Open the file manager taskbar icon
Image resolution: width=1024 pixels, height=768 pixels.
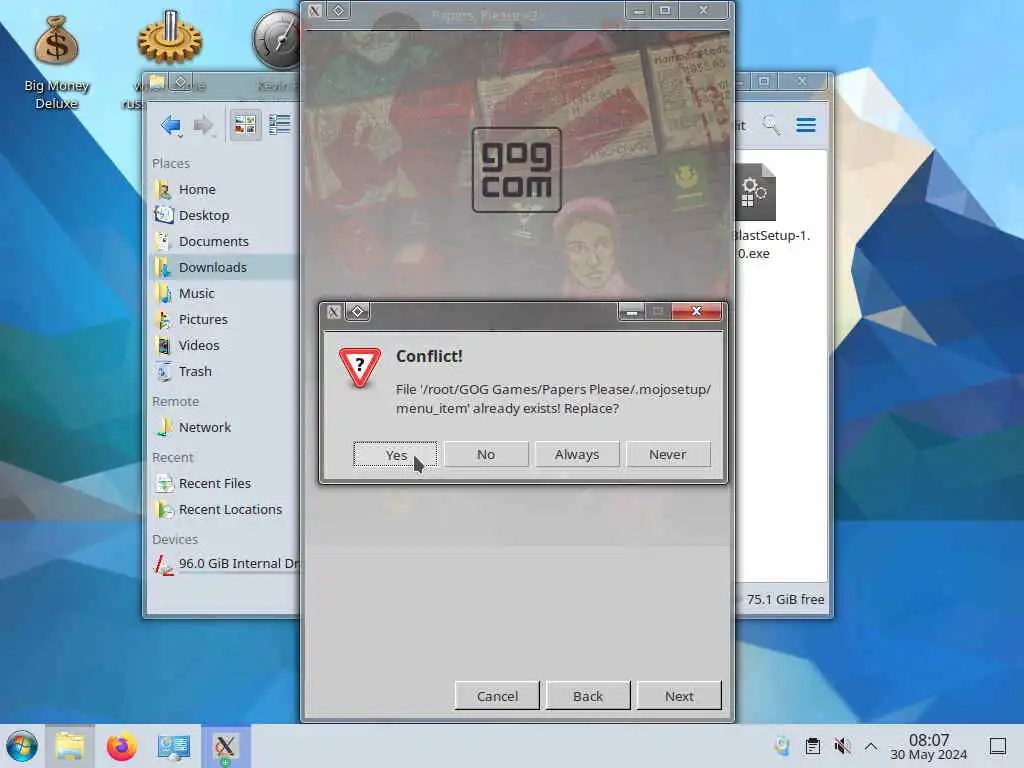coord(70,746)
